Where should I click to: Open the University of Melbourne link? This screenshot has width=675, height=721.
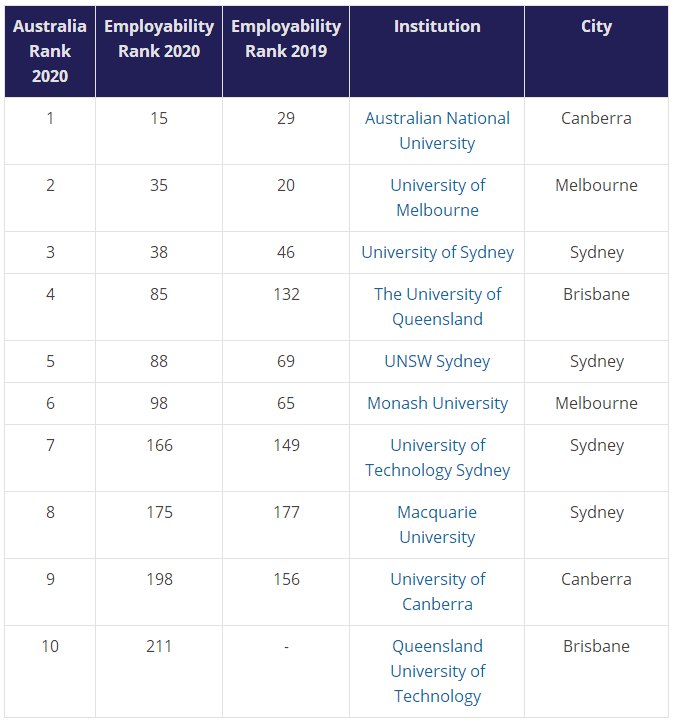(x=437, y=197)
